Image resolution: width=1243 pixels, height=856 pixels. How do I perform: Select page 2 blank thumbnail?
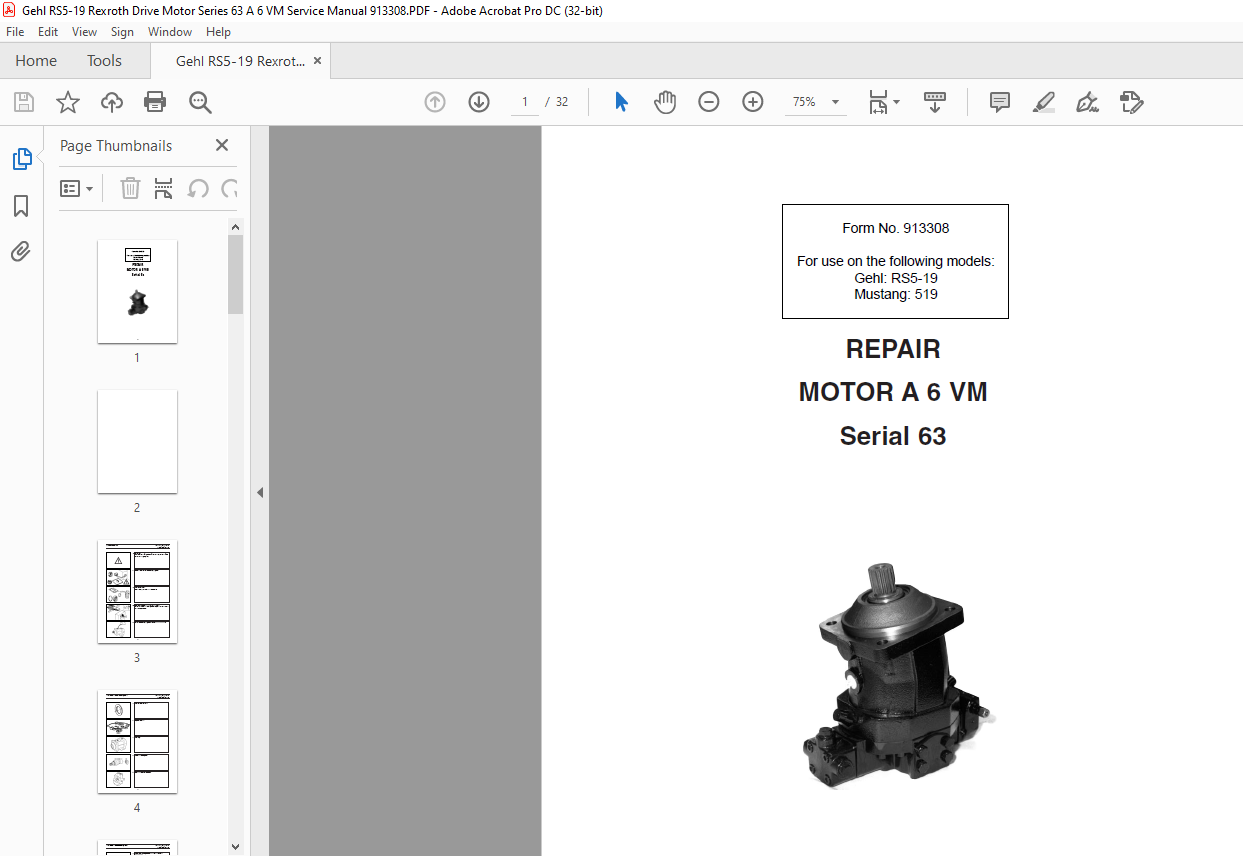tap(137, 441)
